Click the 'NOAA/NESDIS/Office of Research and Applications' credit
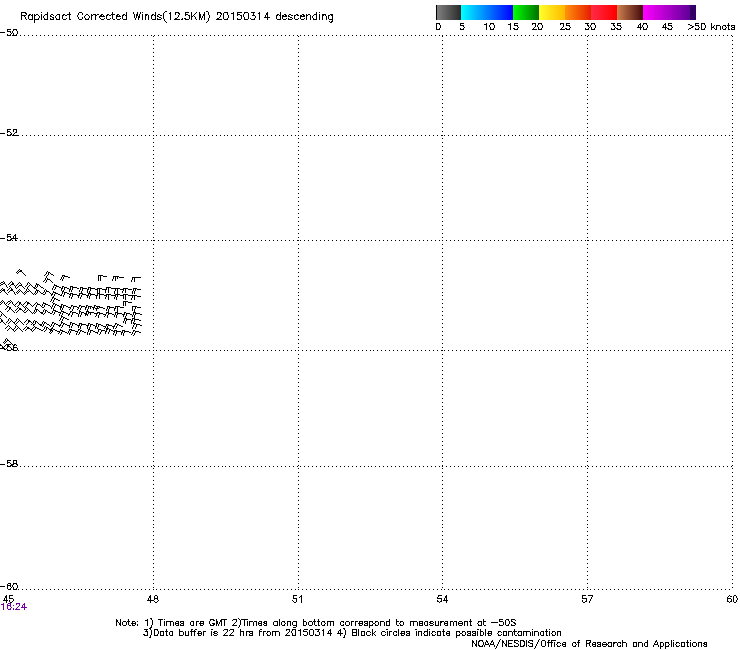Screen dimensions: 740x650 coord(589,644)
